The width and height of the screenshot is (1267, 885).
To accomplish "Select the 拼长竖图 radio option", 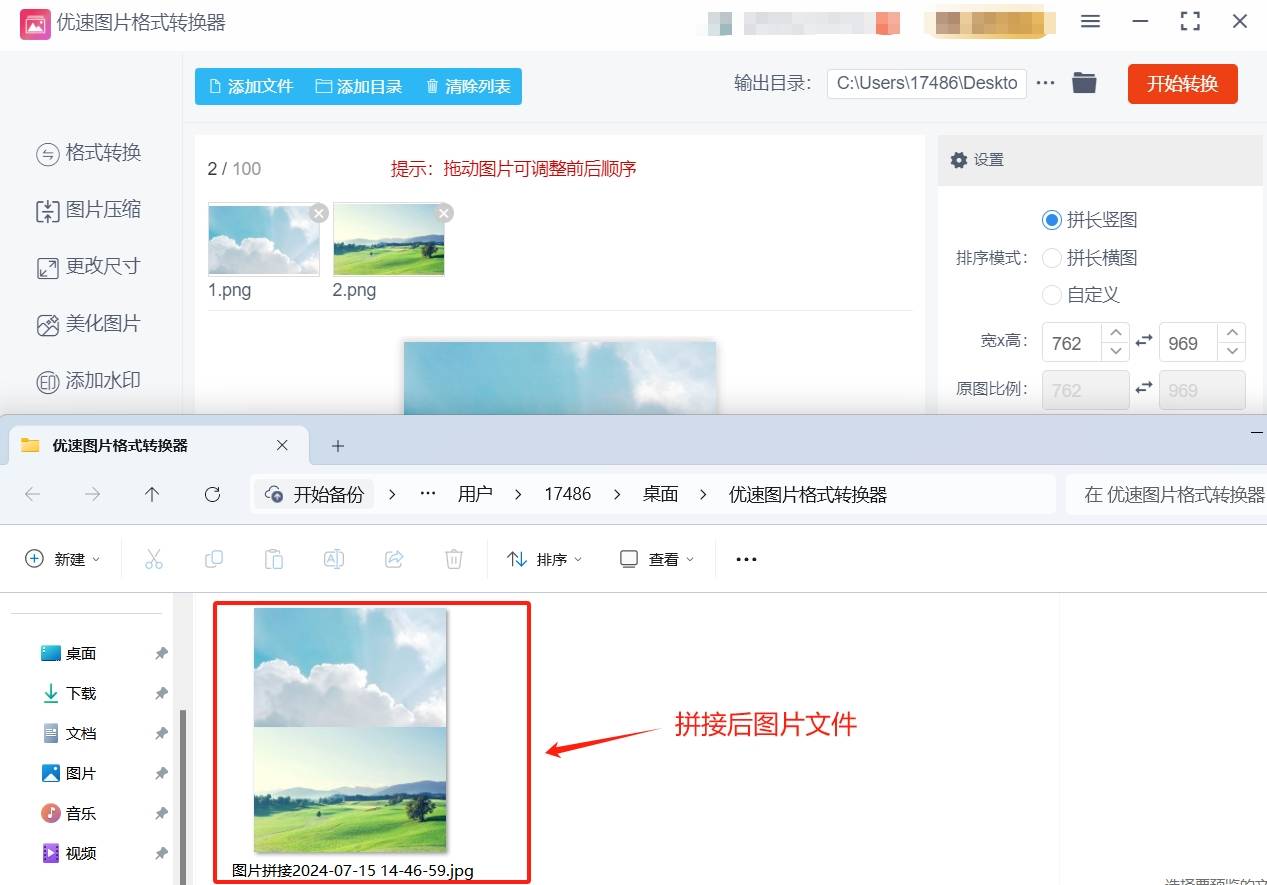I will pos(1052,220).
